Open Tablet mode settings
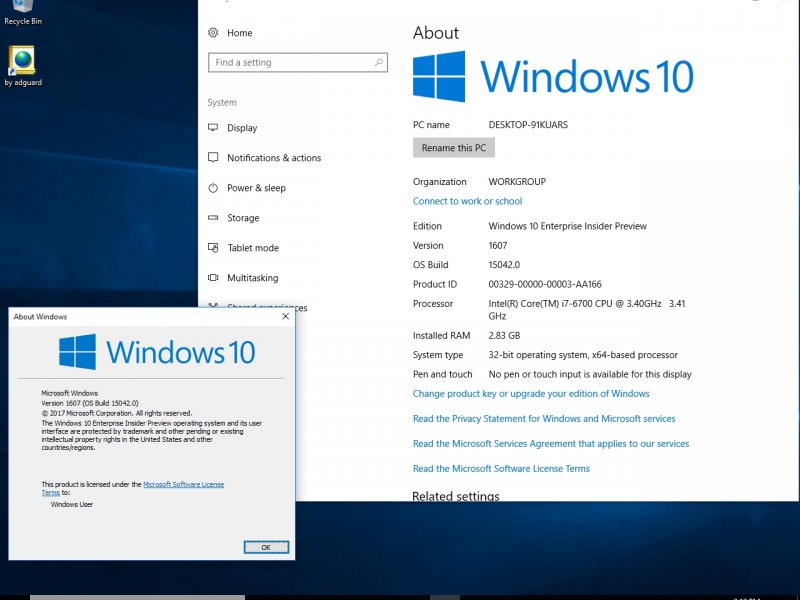 (x=253, y=248)
